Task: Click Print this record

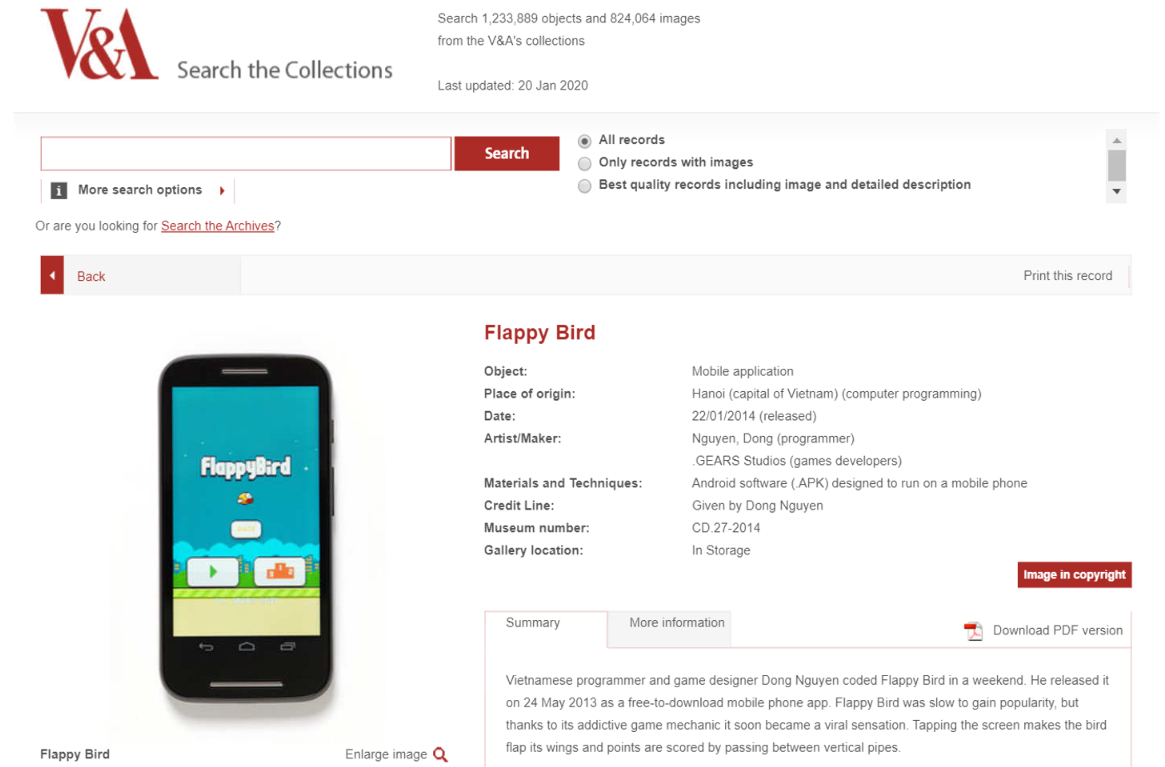Action: pyautogui.click(x=1067, y=276)
